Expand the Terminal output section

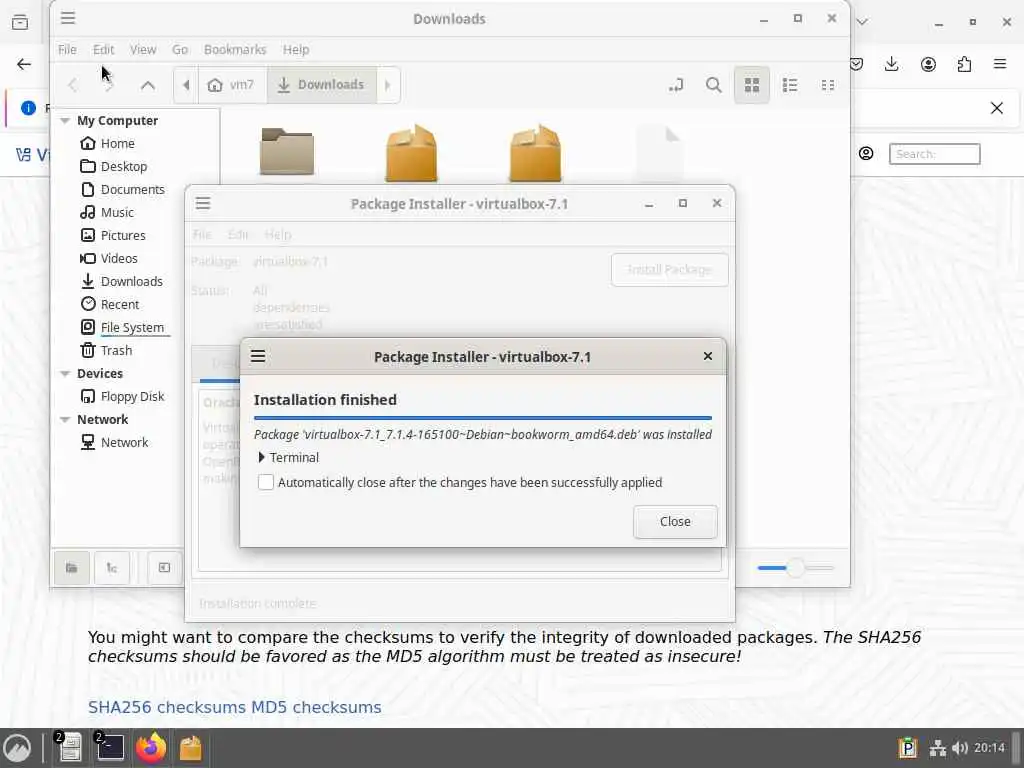tap(289, 457)
